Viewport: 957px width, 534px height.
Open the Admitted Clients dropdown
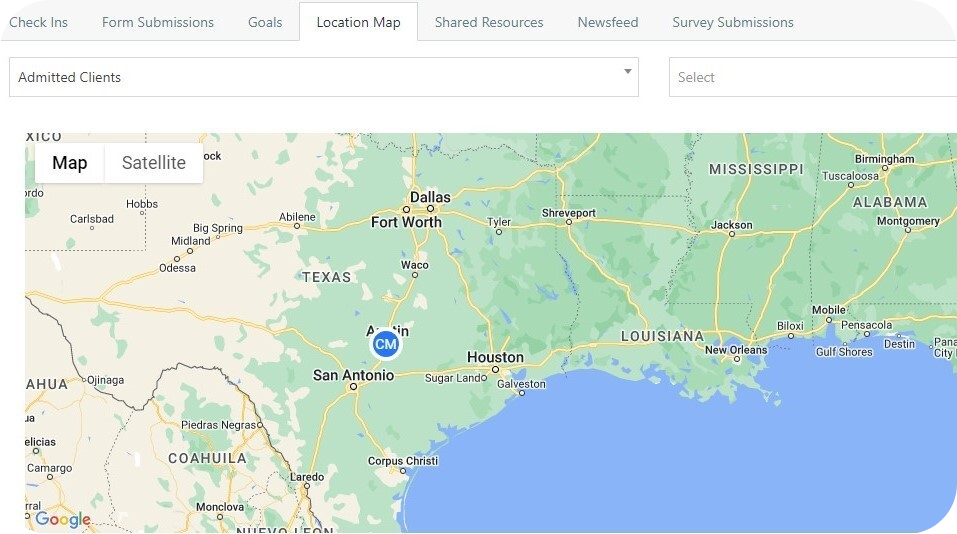(324, 77)
